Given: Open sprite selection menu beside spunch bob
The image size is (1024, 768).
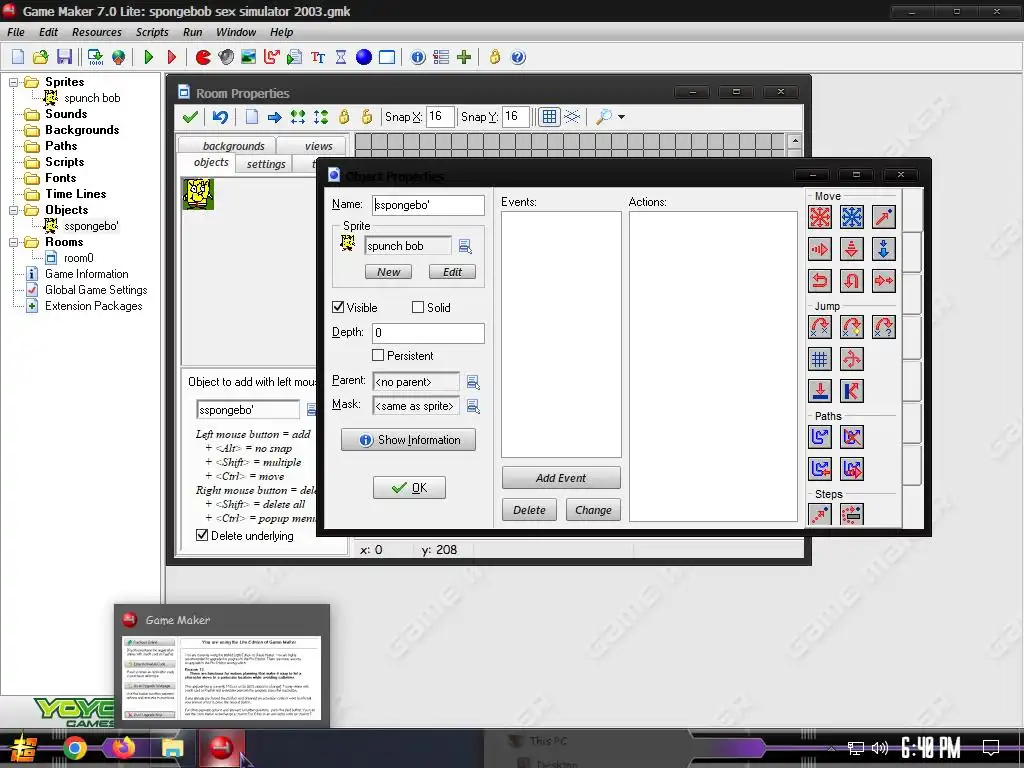Looking at the screenshot, I should click(x=465, y=246).
